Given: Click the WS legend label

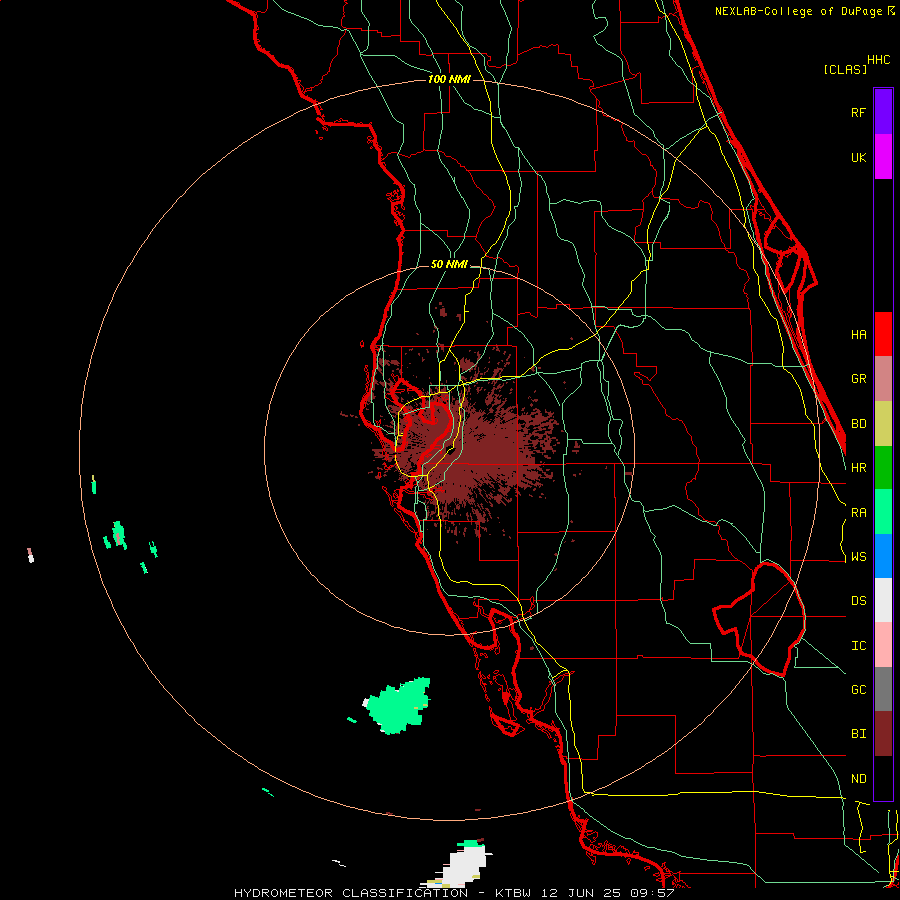Looking at the screenshot, I should pyautogui.click(x=858, y=557).
